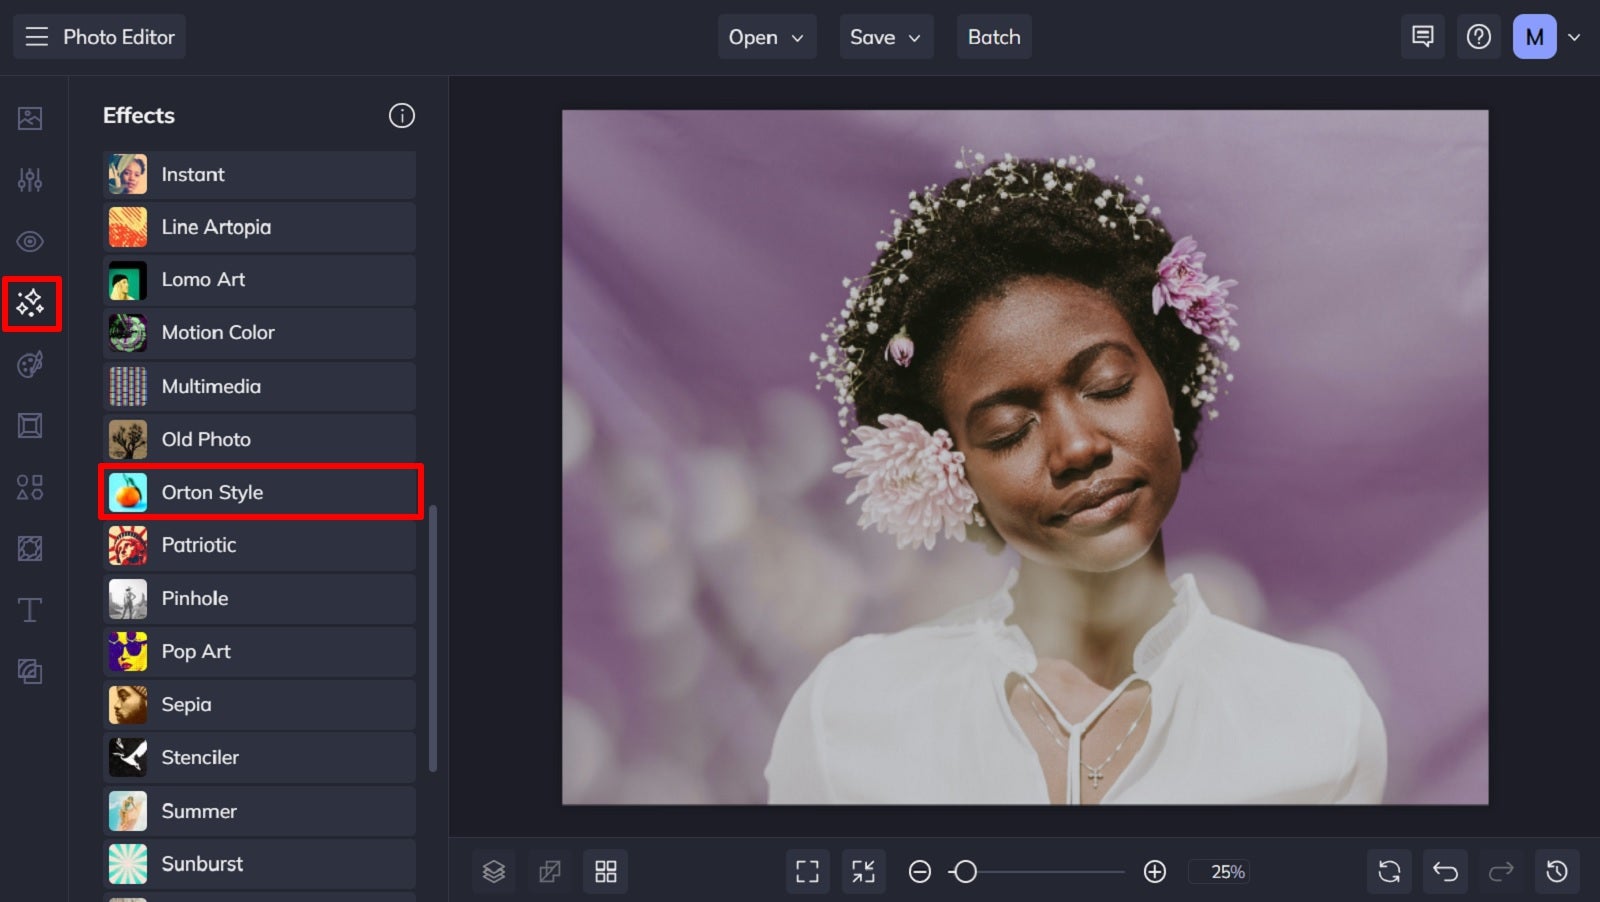Click the Layers icon in the bottom toolbar
1600x902 pixels.
(494, 871)
